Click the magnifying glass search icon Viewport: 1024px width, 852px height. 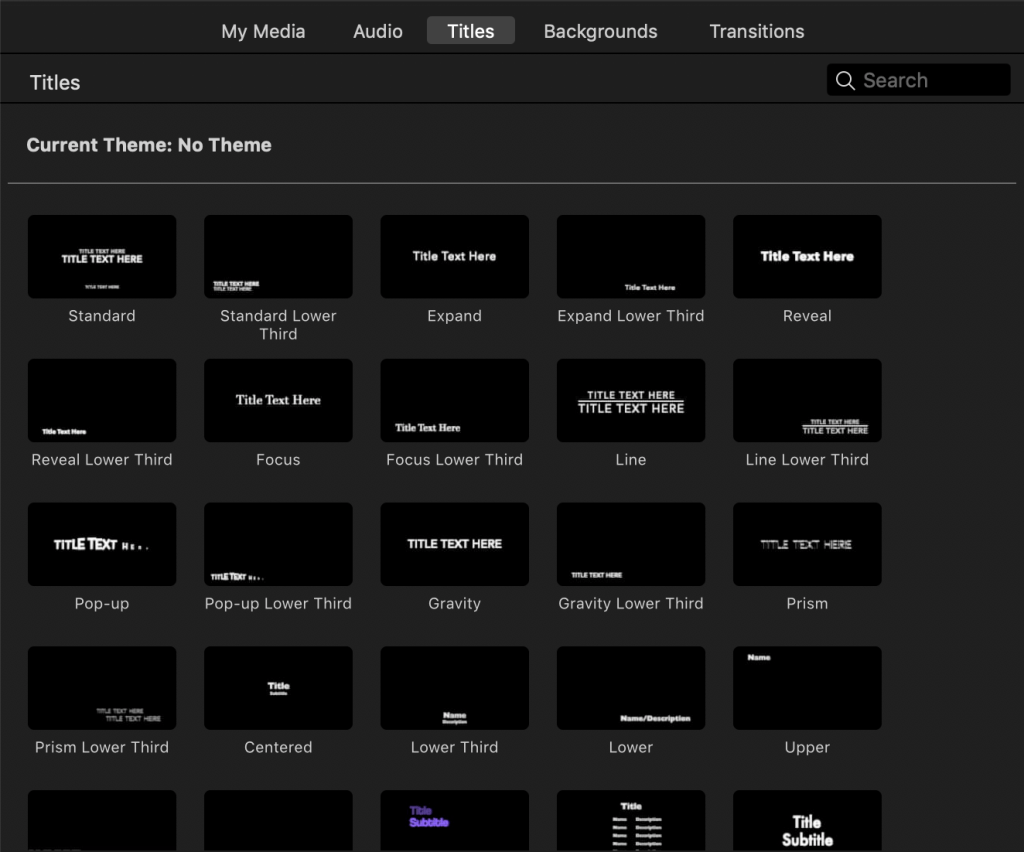point(845,81)
